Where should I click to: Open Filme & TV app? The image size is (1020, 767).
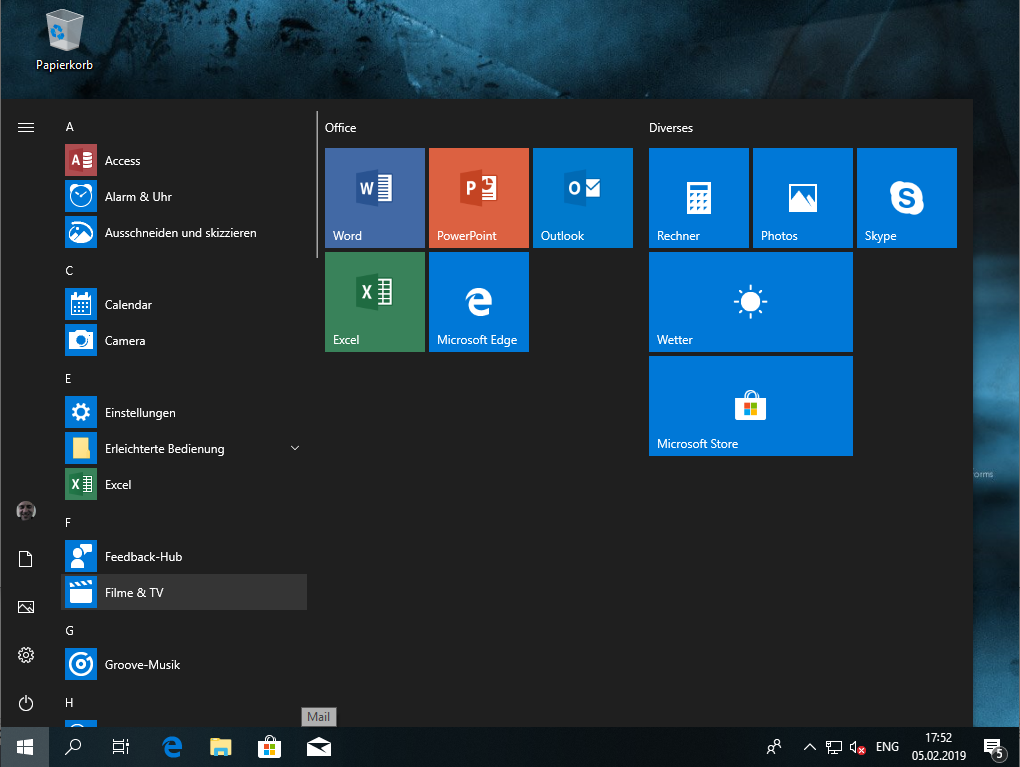tap(184, 593)
